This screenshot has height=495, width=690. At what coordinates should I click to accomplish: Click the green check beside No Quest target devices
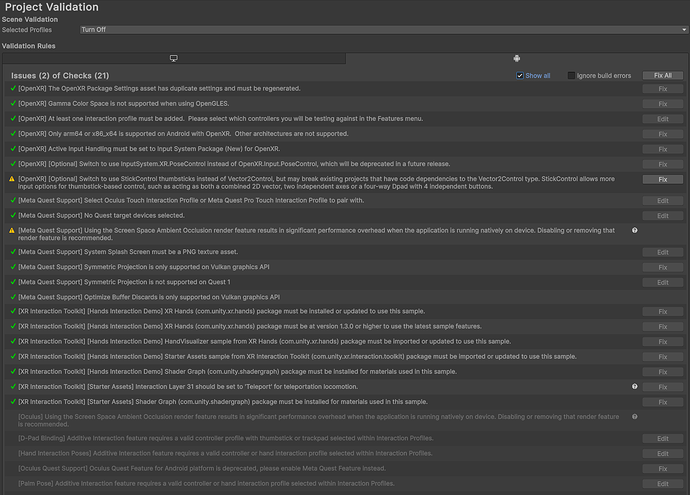pos(12,215)
